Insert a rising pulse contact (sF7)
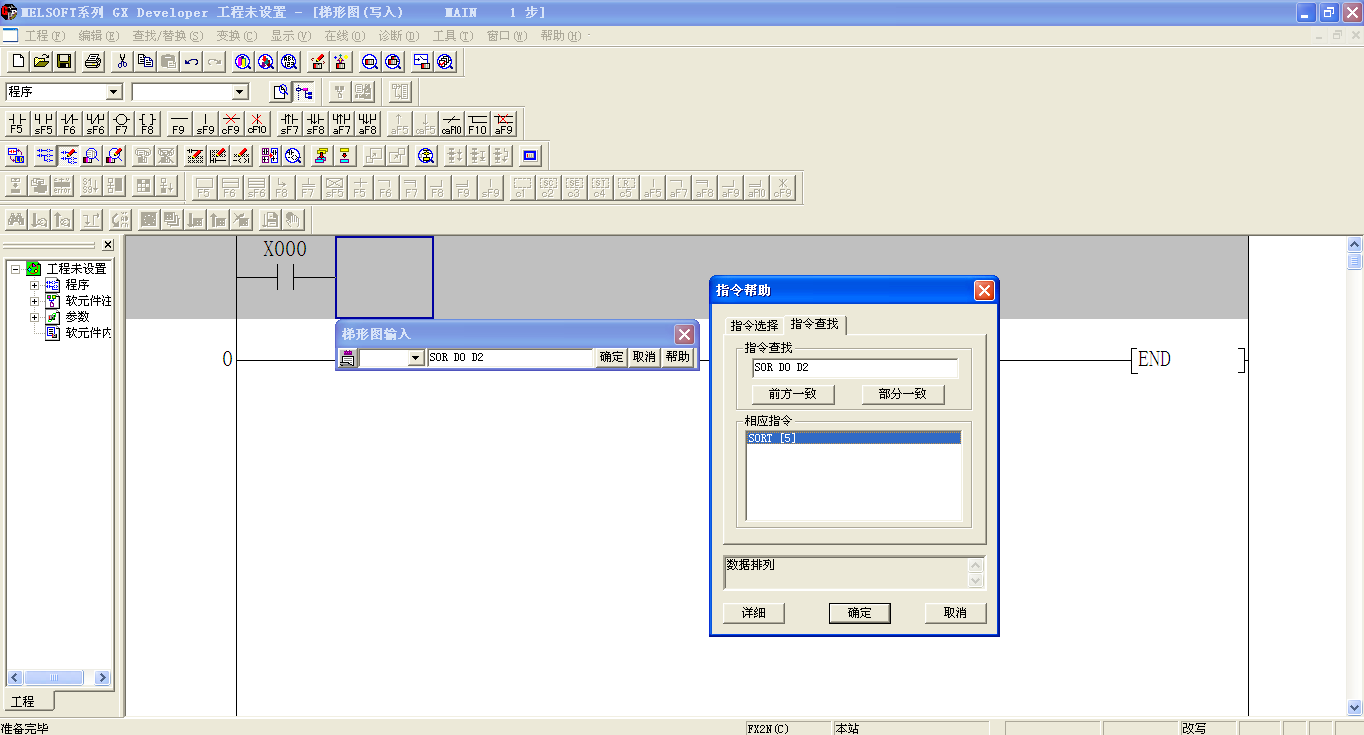Viewport: 1364px width, 735px height. (x=289, y=124)
